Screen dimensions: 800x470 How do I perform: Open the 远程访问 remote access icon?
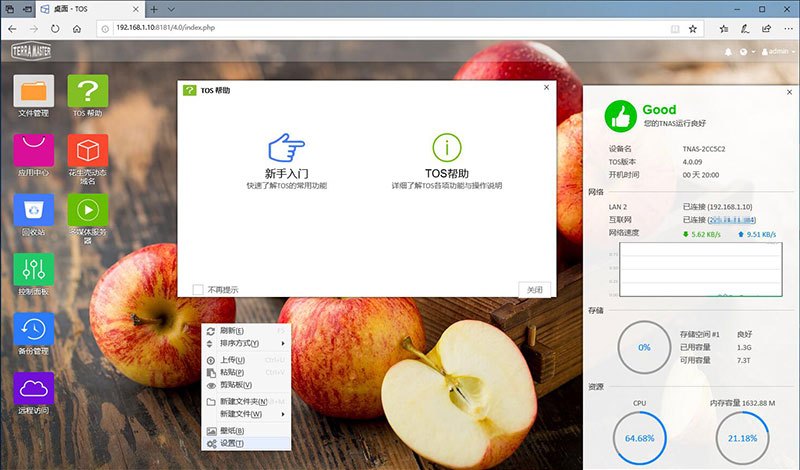(33, 390)
